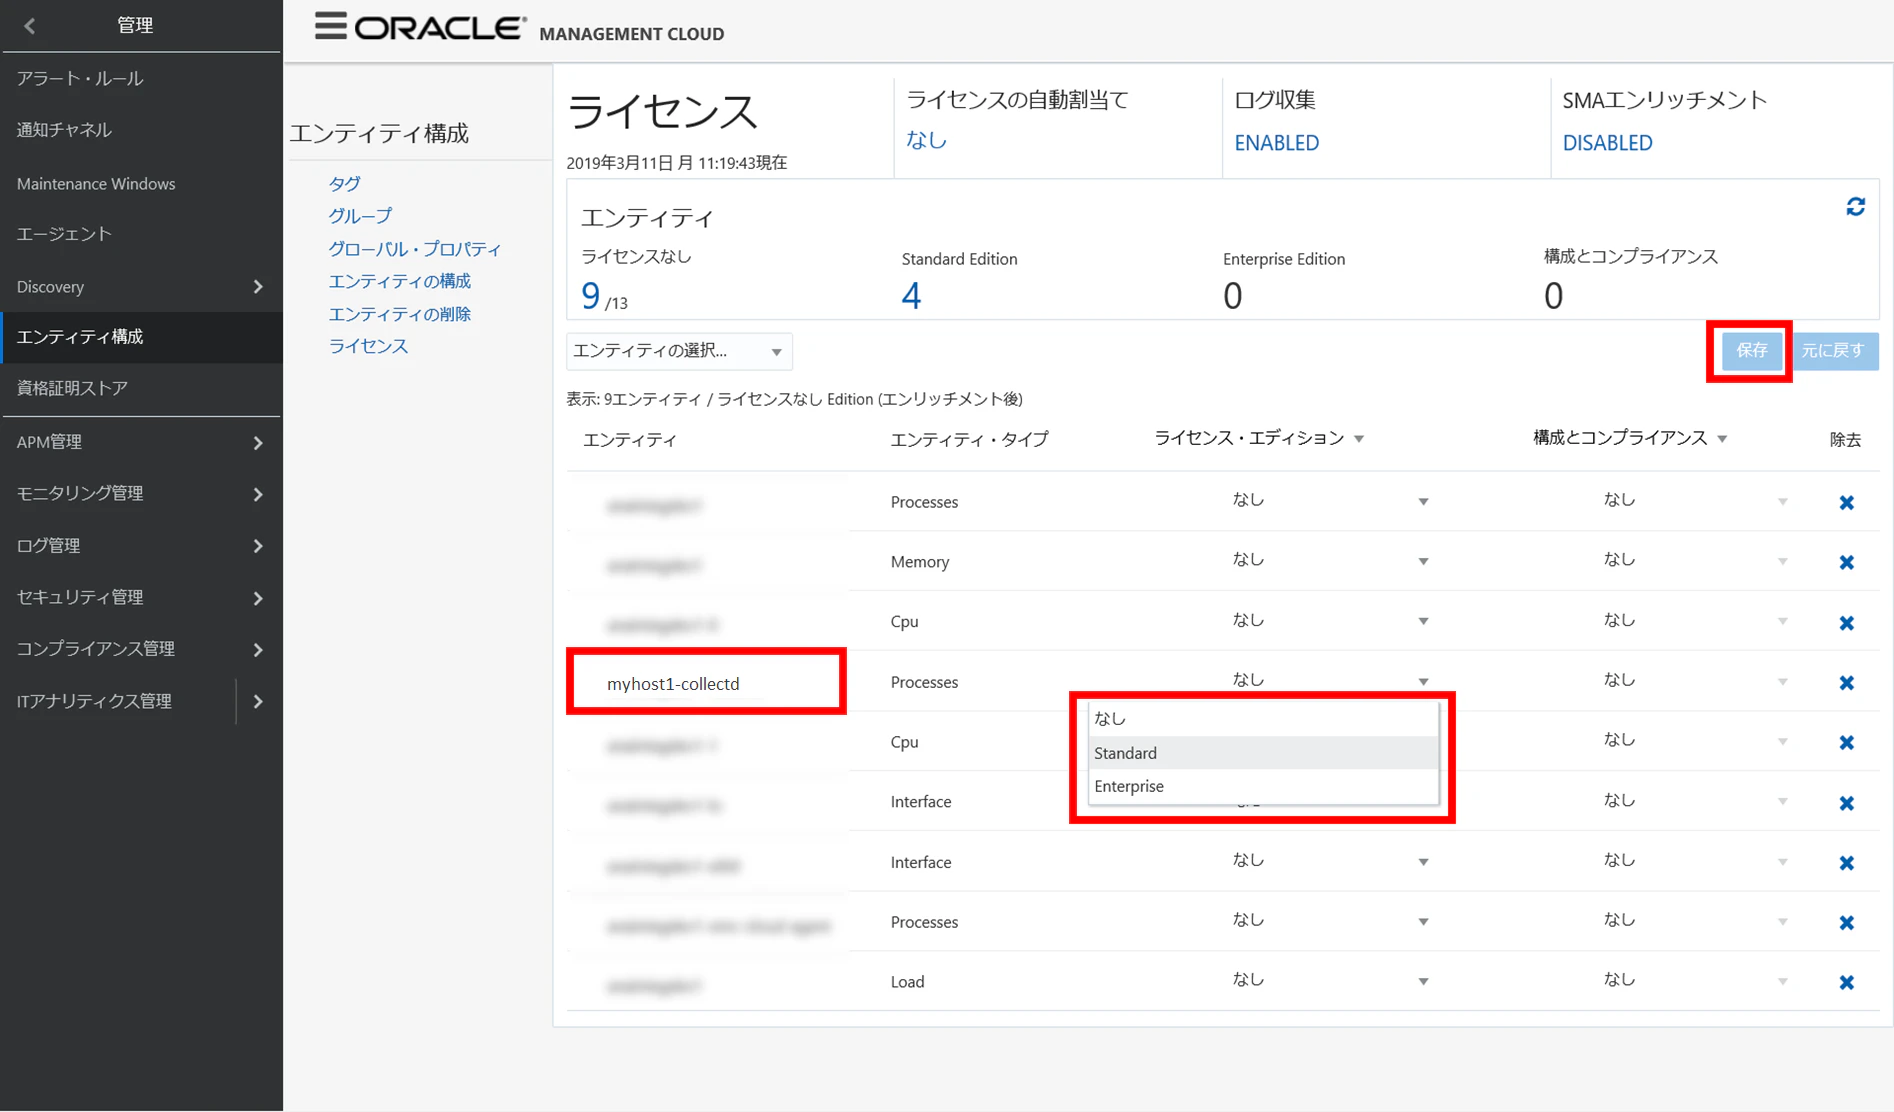Image resolution: width=1894 pixels, height=1112 pixels.
Task: Open the グローバル・プロパティ link
Action: 415,249
